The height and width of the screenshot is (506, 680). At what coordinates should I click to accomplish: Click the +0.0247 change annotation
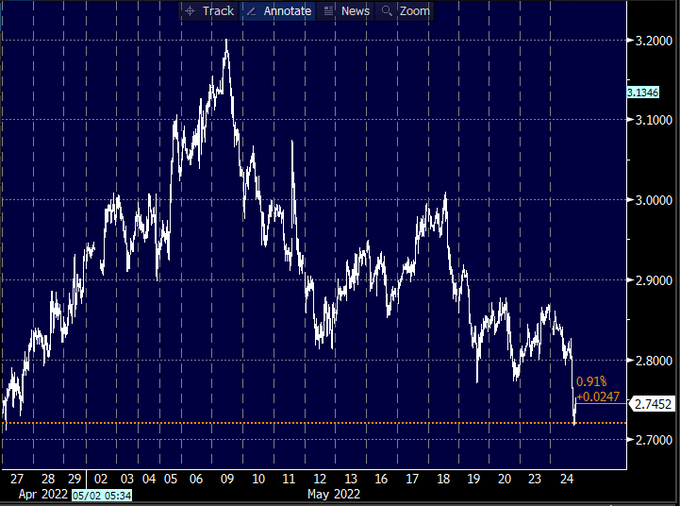point(598,397)
